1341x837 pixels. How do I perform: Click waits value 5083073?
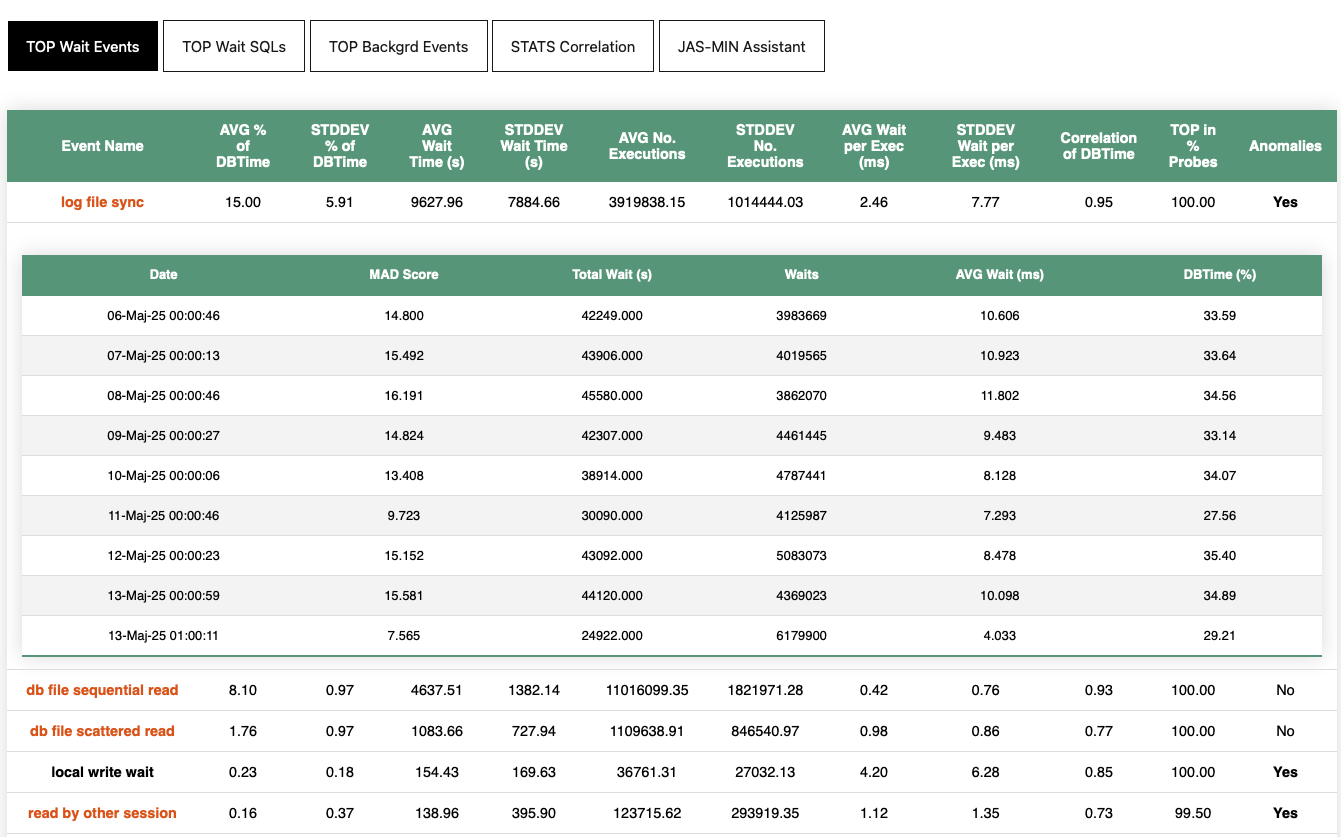click(801, 556)
